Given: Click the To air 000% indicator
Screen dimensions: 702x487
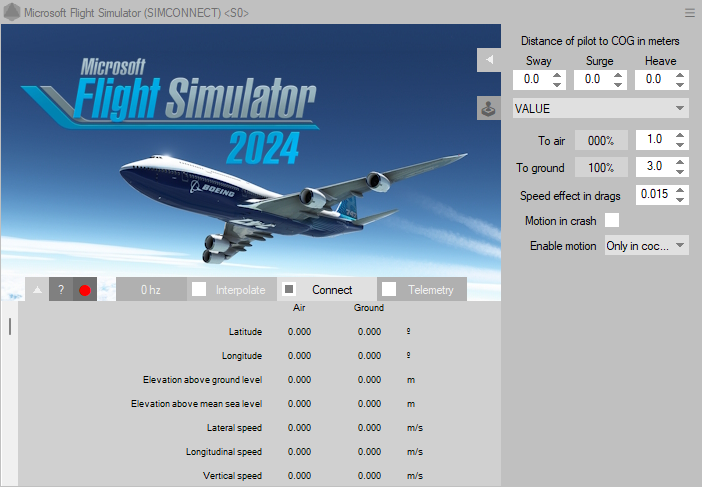Looking at the screenshot, I should 601,140.
